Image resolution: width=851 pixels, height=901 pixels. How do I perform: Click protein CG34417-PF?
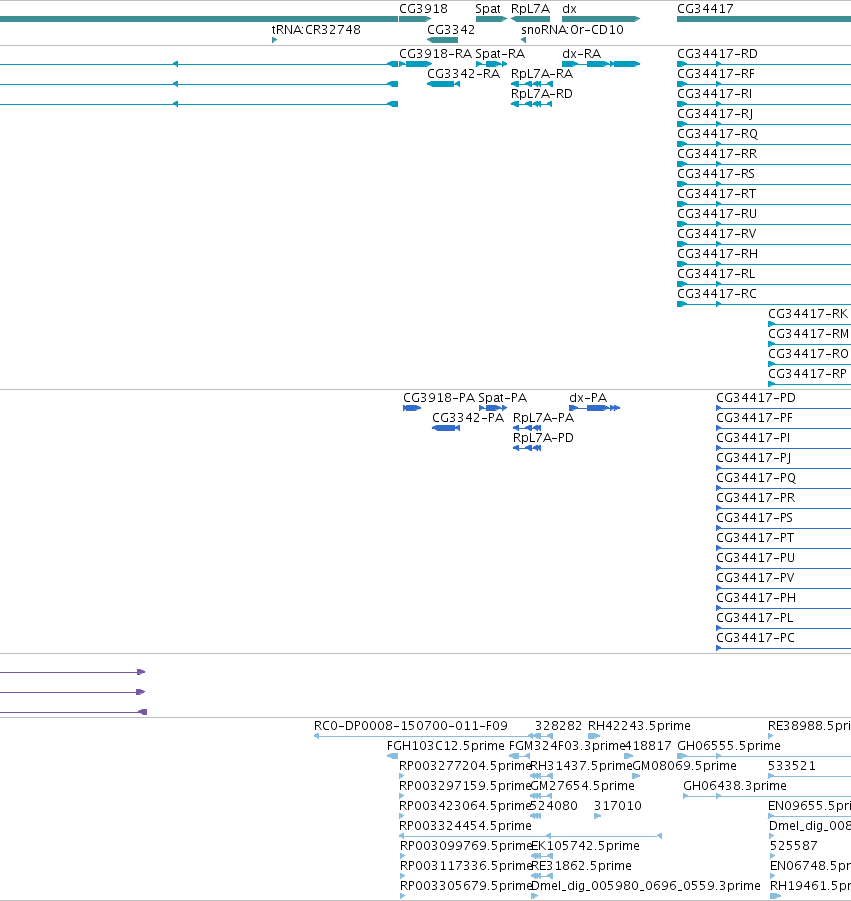coord(754,418)
